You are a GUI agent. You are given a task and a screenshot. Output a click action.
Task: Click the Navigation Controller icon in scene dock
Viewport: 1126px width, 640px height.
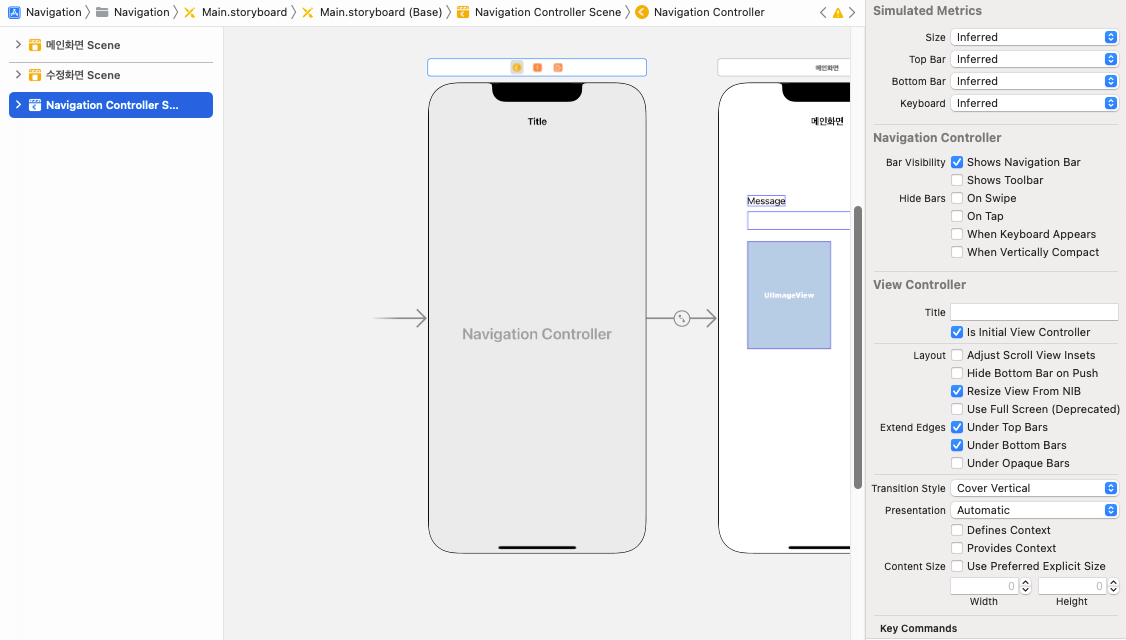(517, 67)
